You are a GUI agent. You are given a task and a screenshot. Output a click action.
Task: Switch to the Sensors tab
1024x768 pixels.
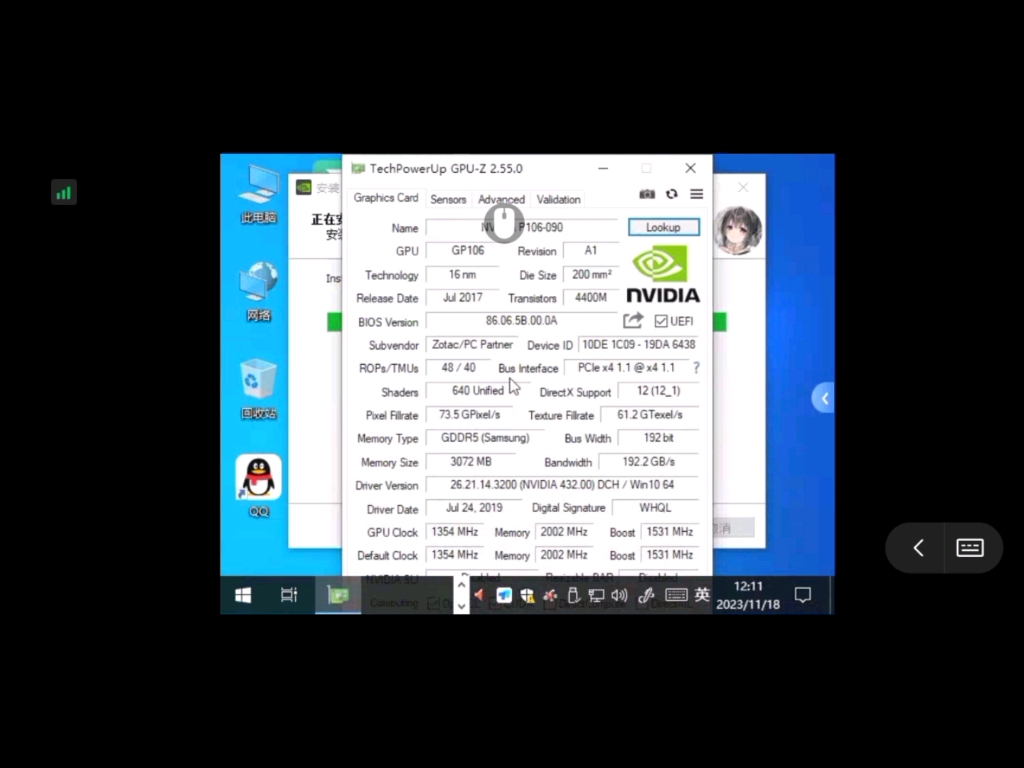pos(448,199)
